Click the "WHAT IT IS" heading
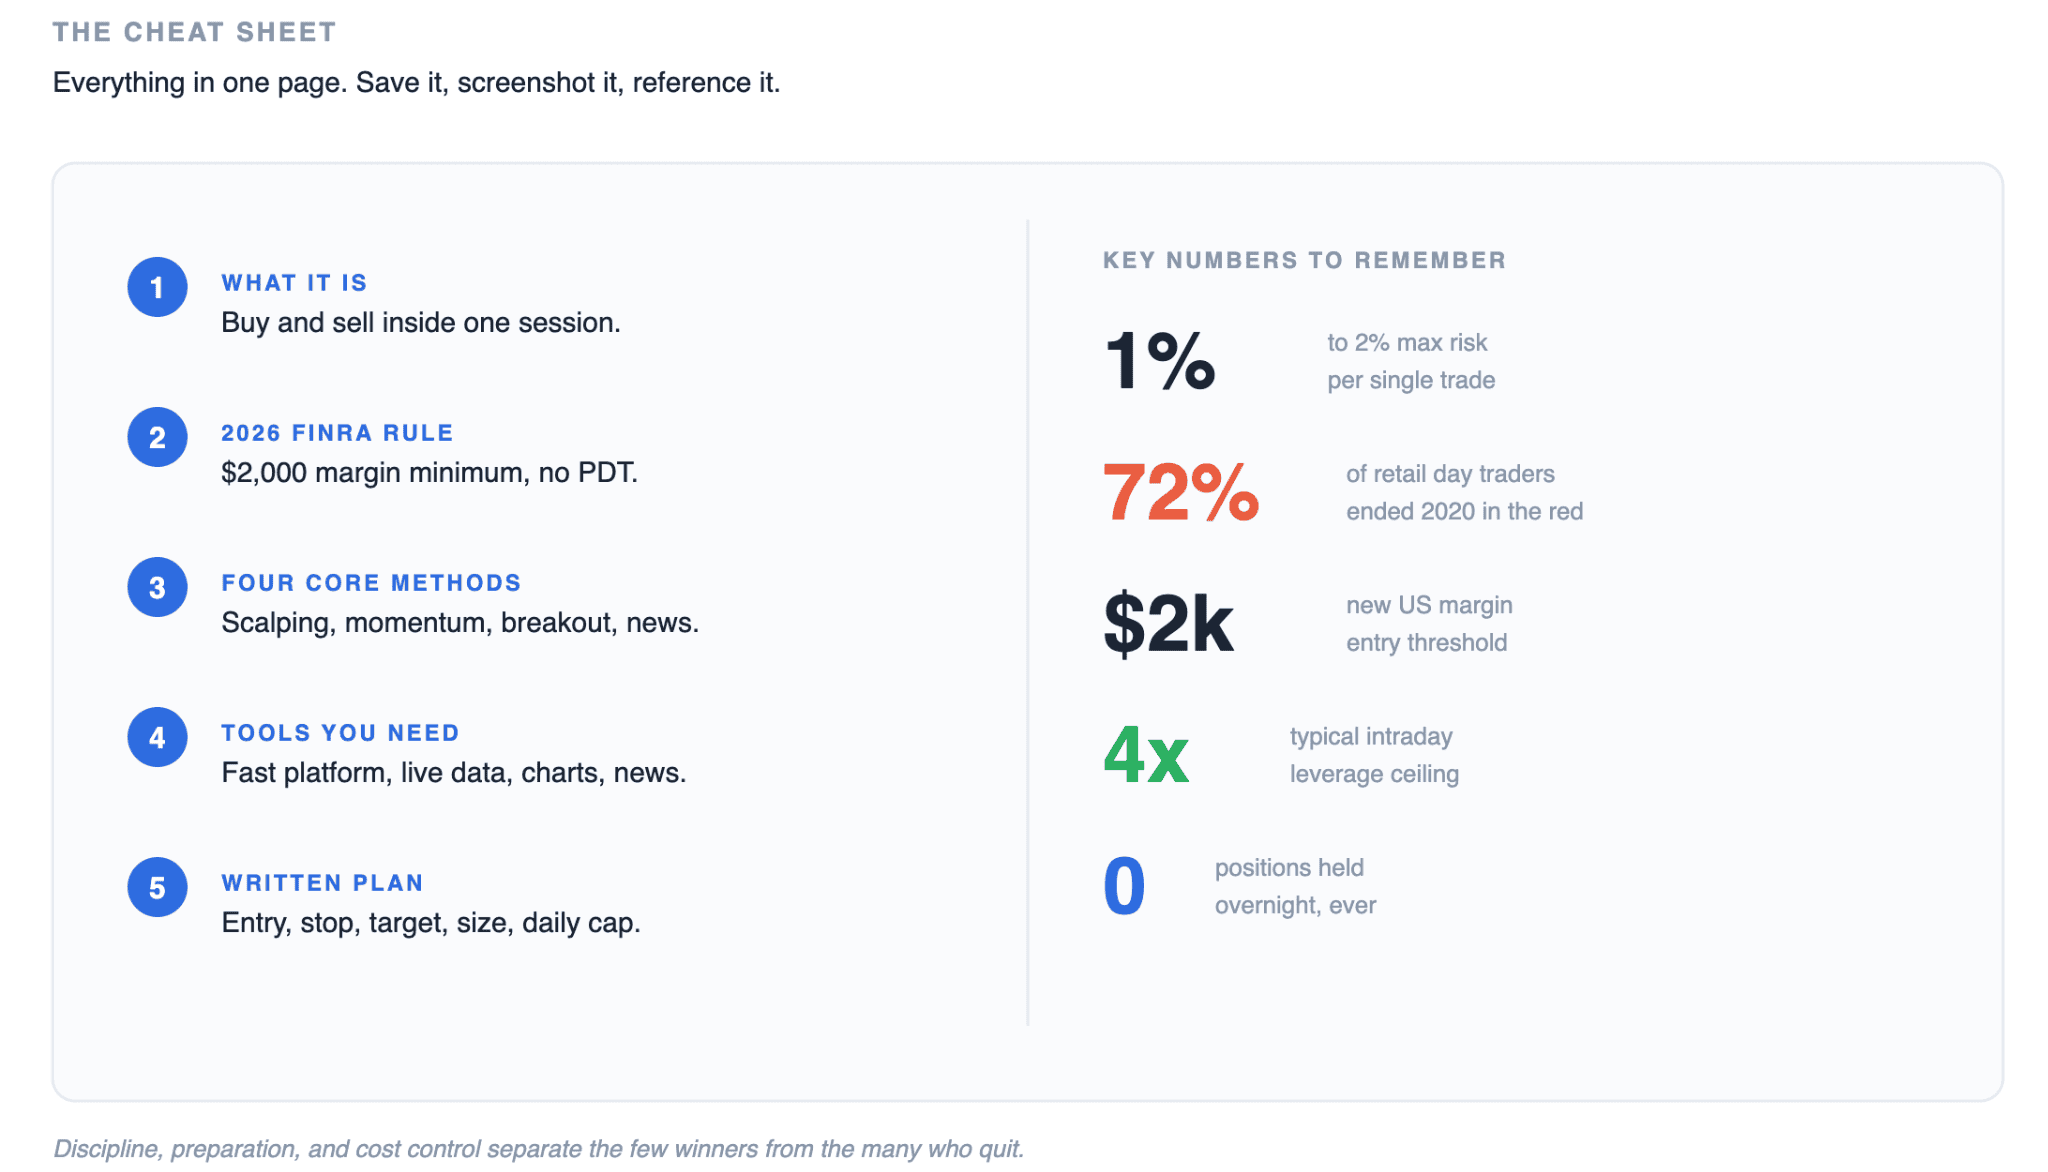This screenshot has width=2048, height=1172. pyautogui.click(x=294, y=283)
